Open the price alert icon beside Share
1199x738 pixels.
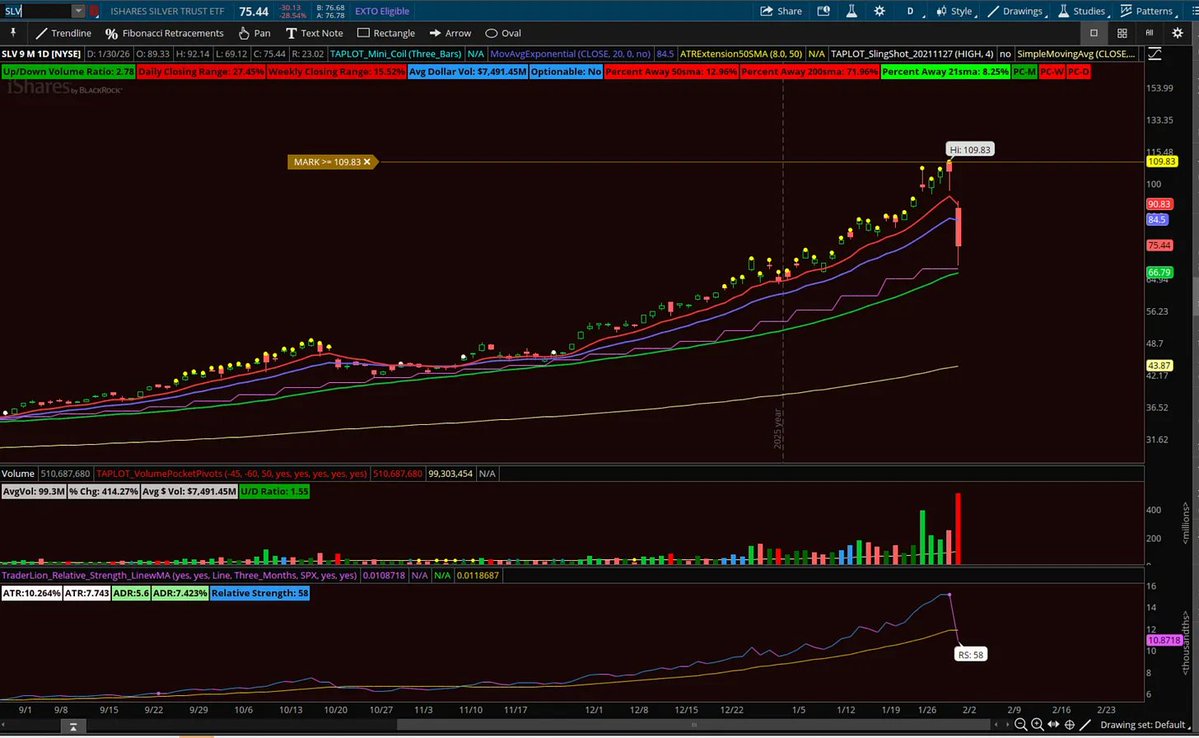coord(824,11)
